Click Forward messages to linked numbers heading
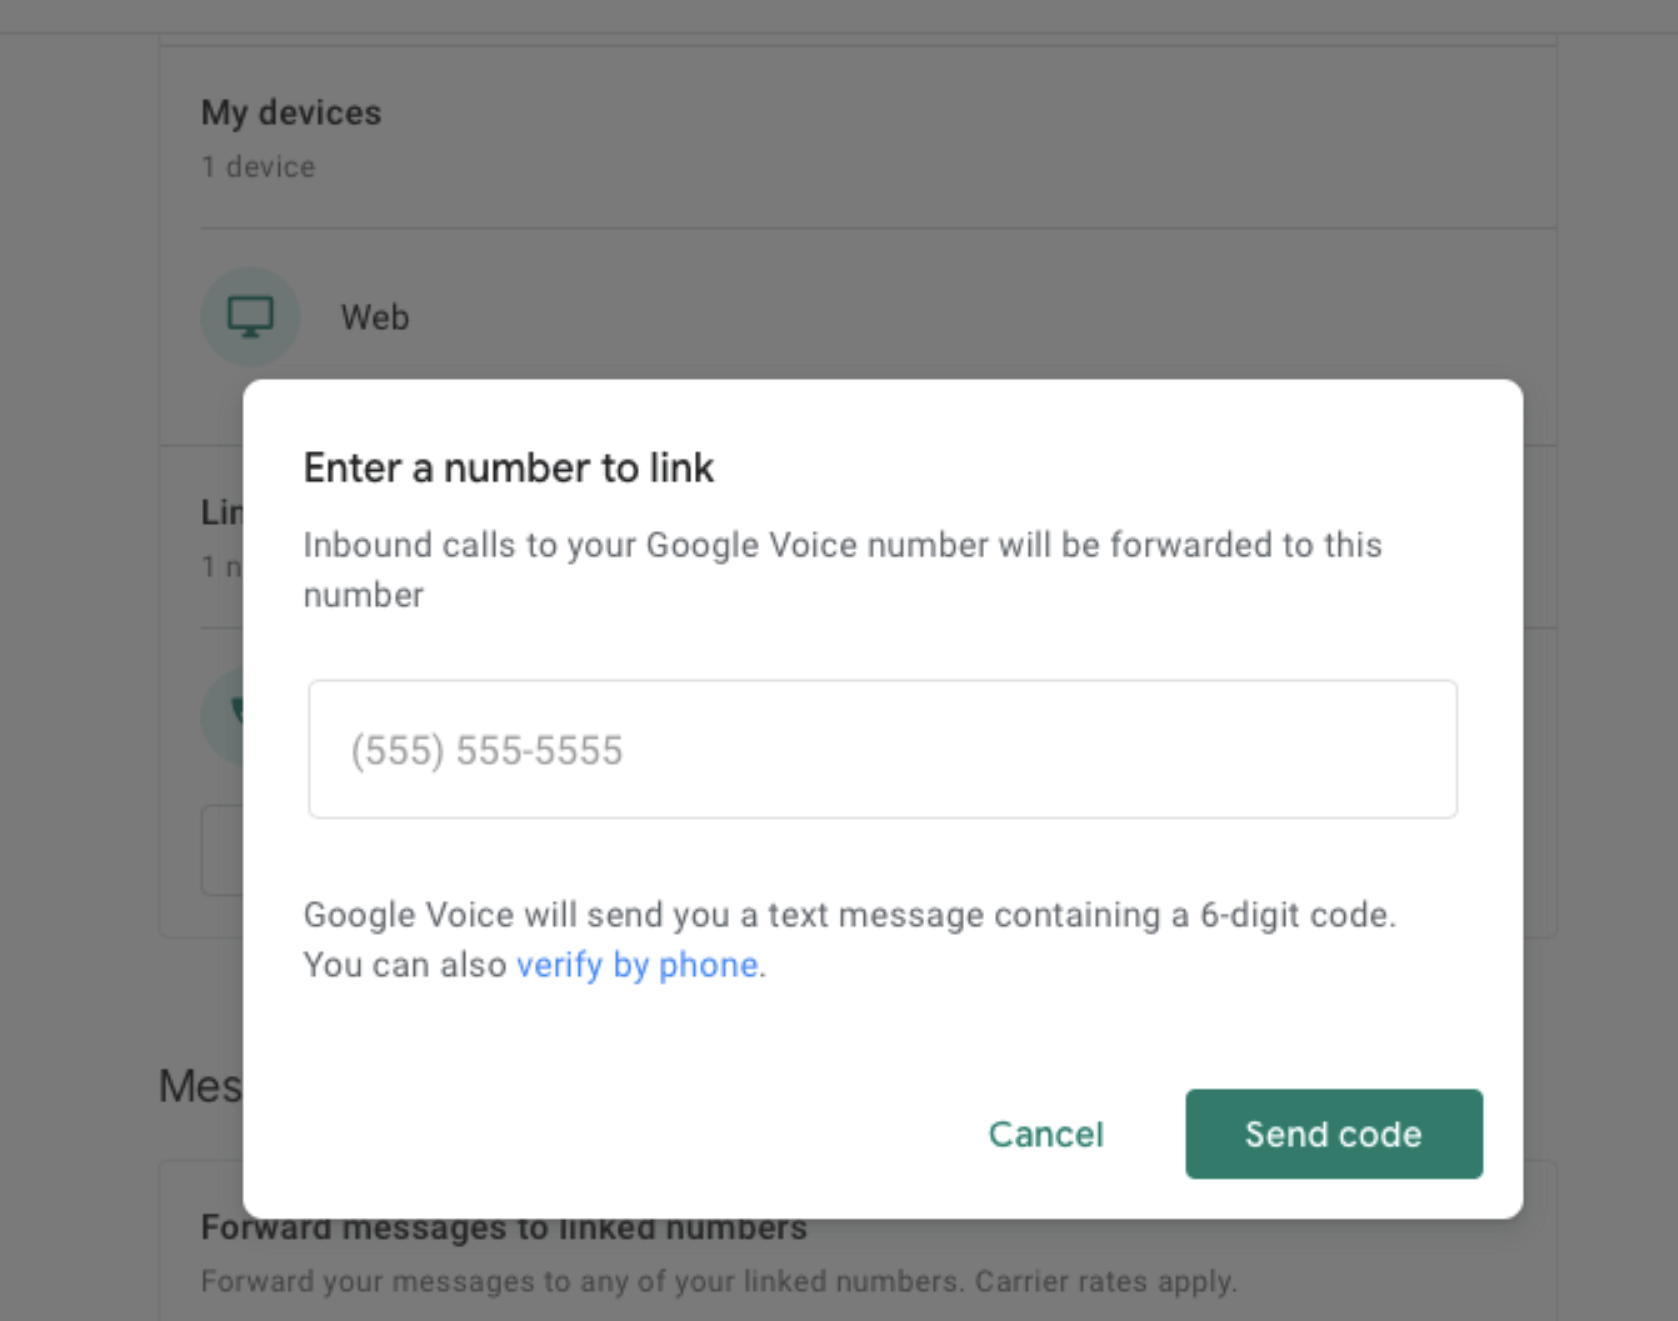 (x=504, y=1227)
